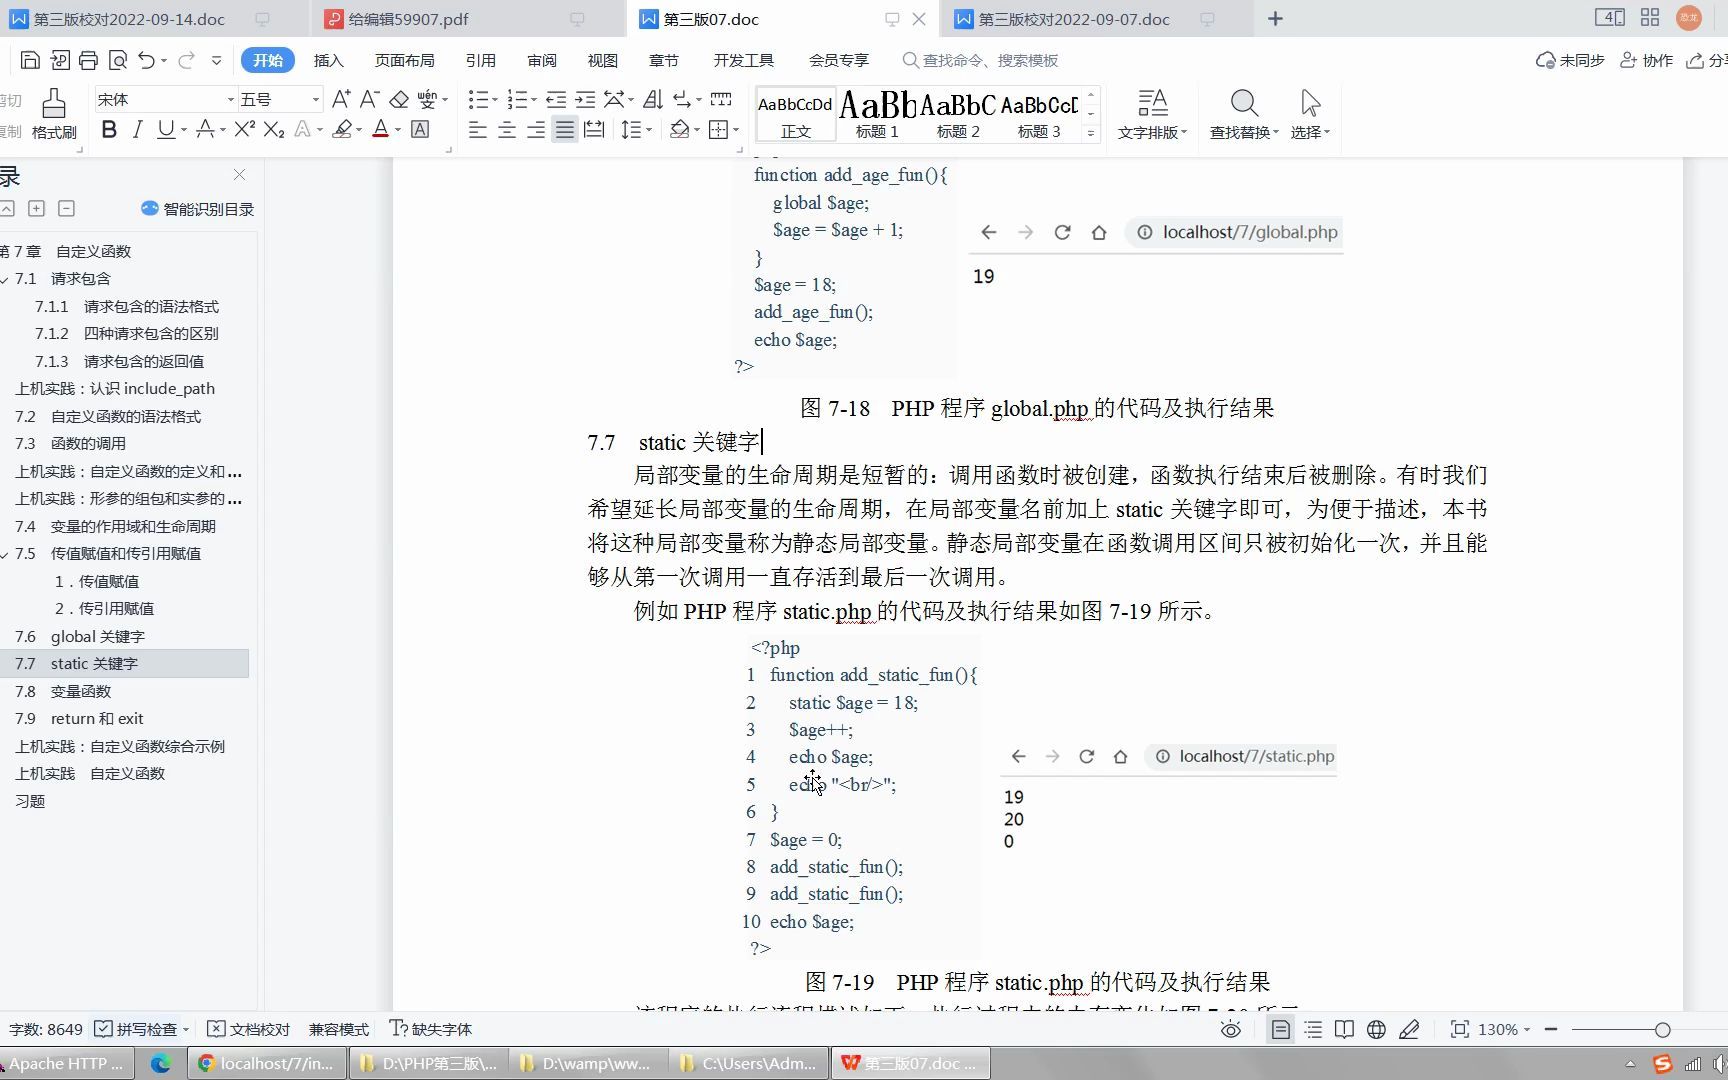Apply superscript X² formatting
The image size is (1728, 1080).
(x=245, y=129)
